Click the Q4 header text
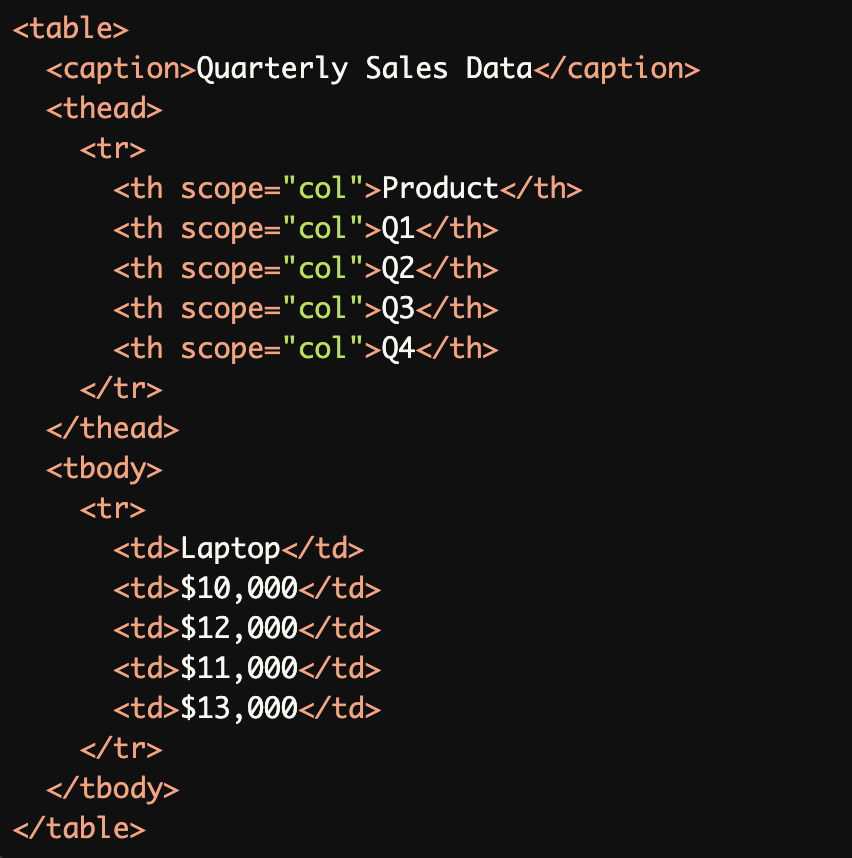The height and width of the screenshot is (858, 852). point(398,348)
